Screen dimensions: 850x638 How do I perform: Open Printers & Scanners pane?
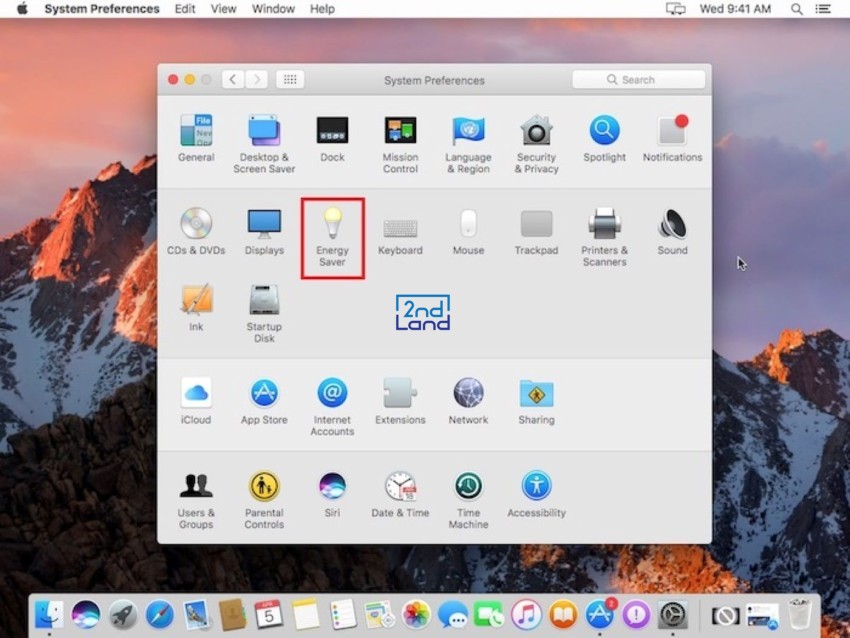tap(604, 237)
